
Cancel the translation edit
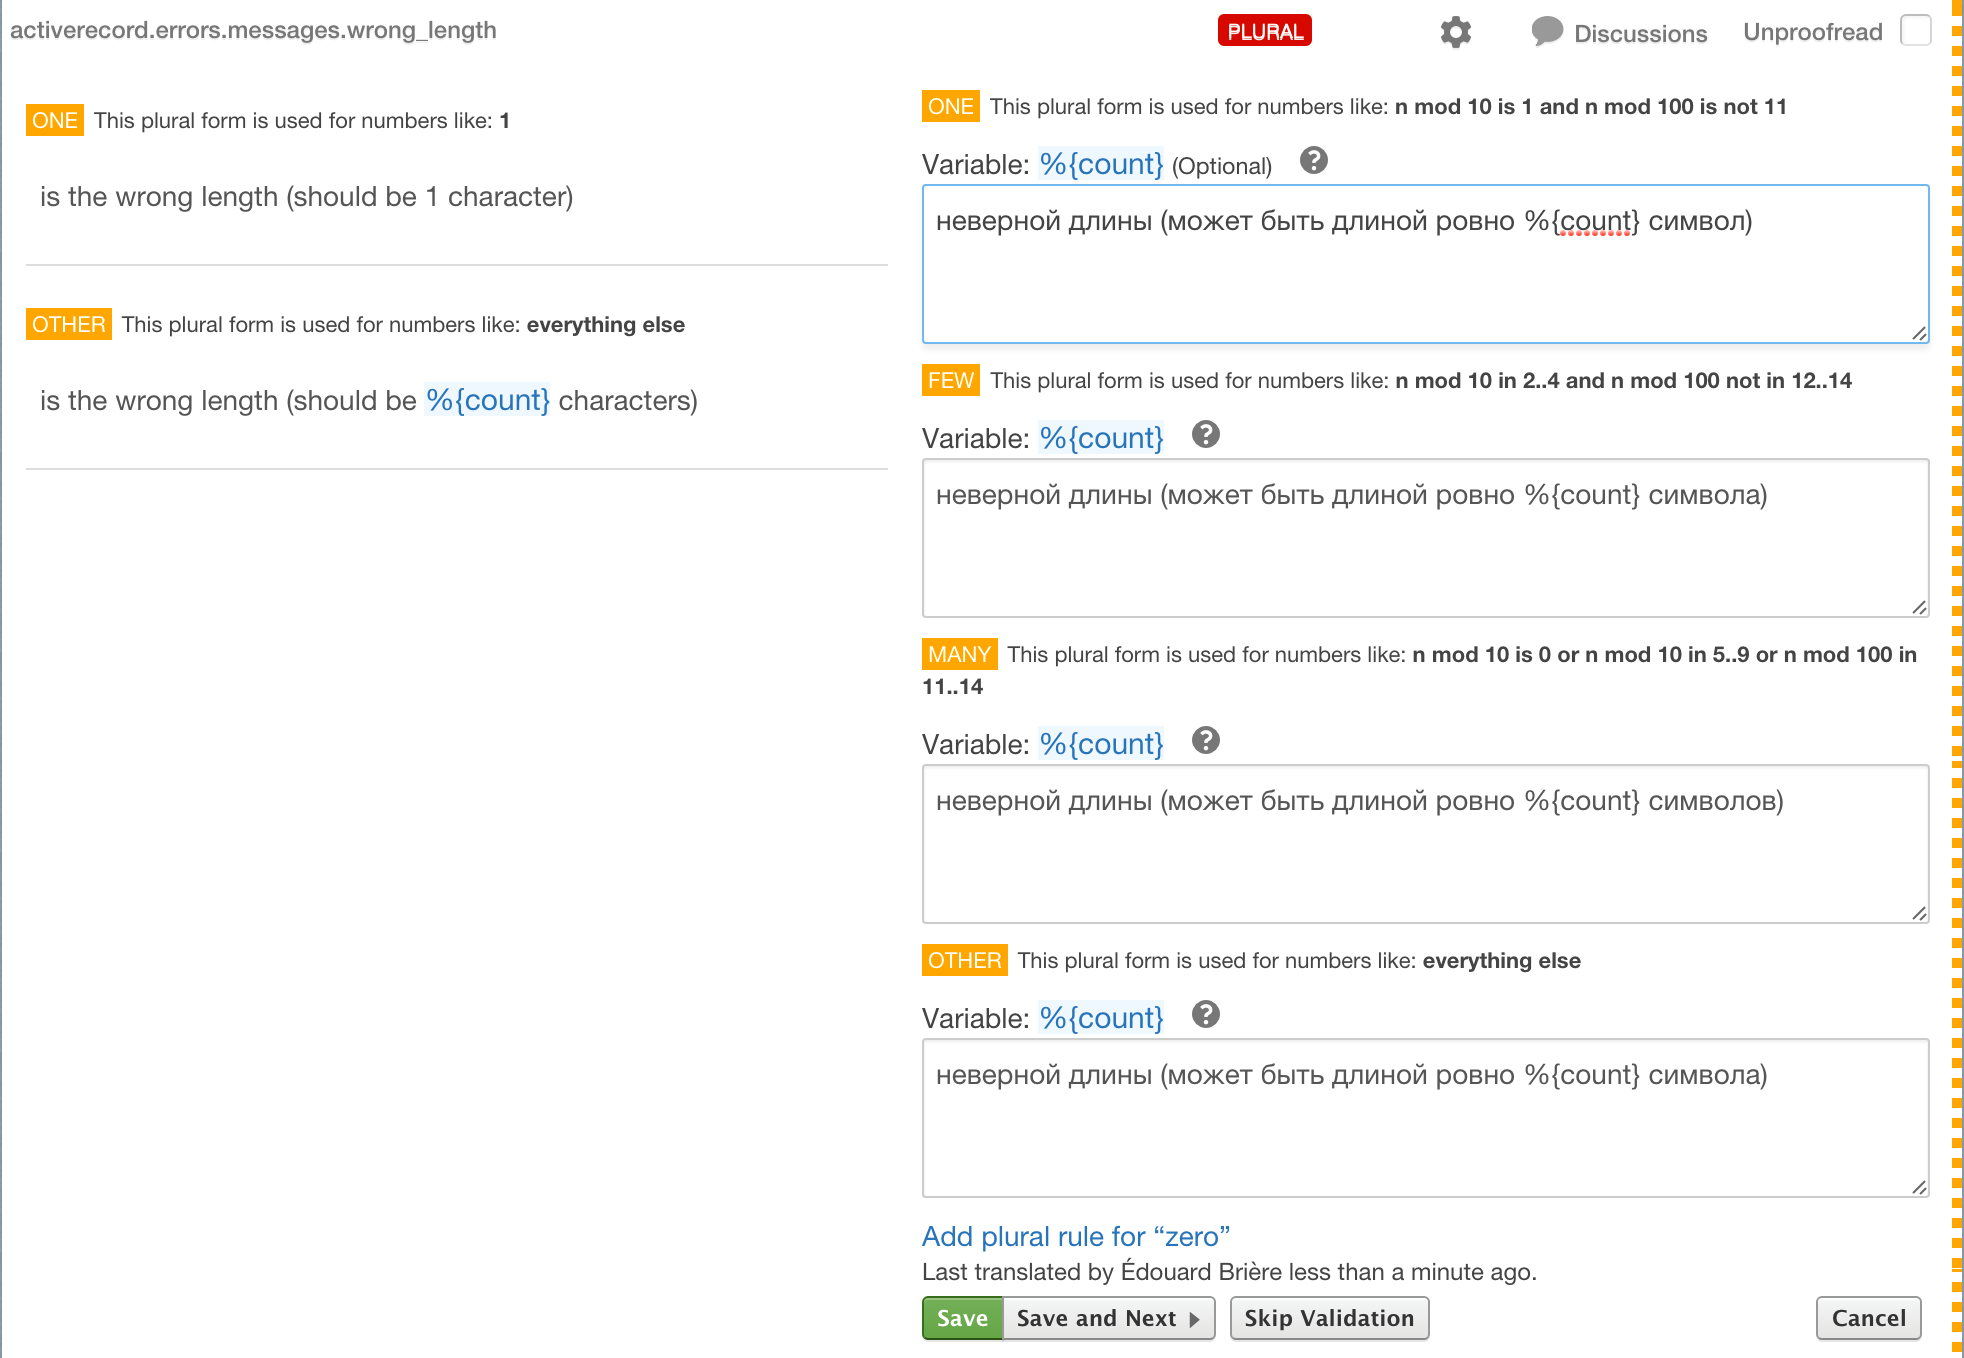click(1868, 1318)
